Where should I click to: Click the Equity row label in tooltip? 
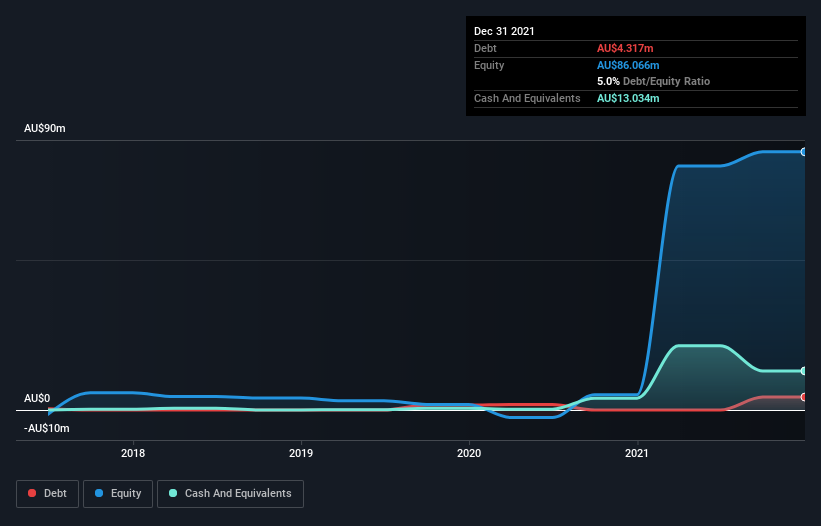point(489,65)
